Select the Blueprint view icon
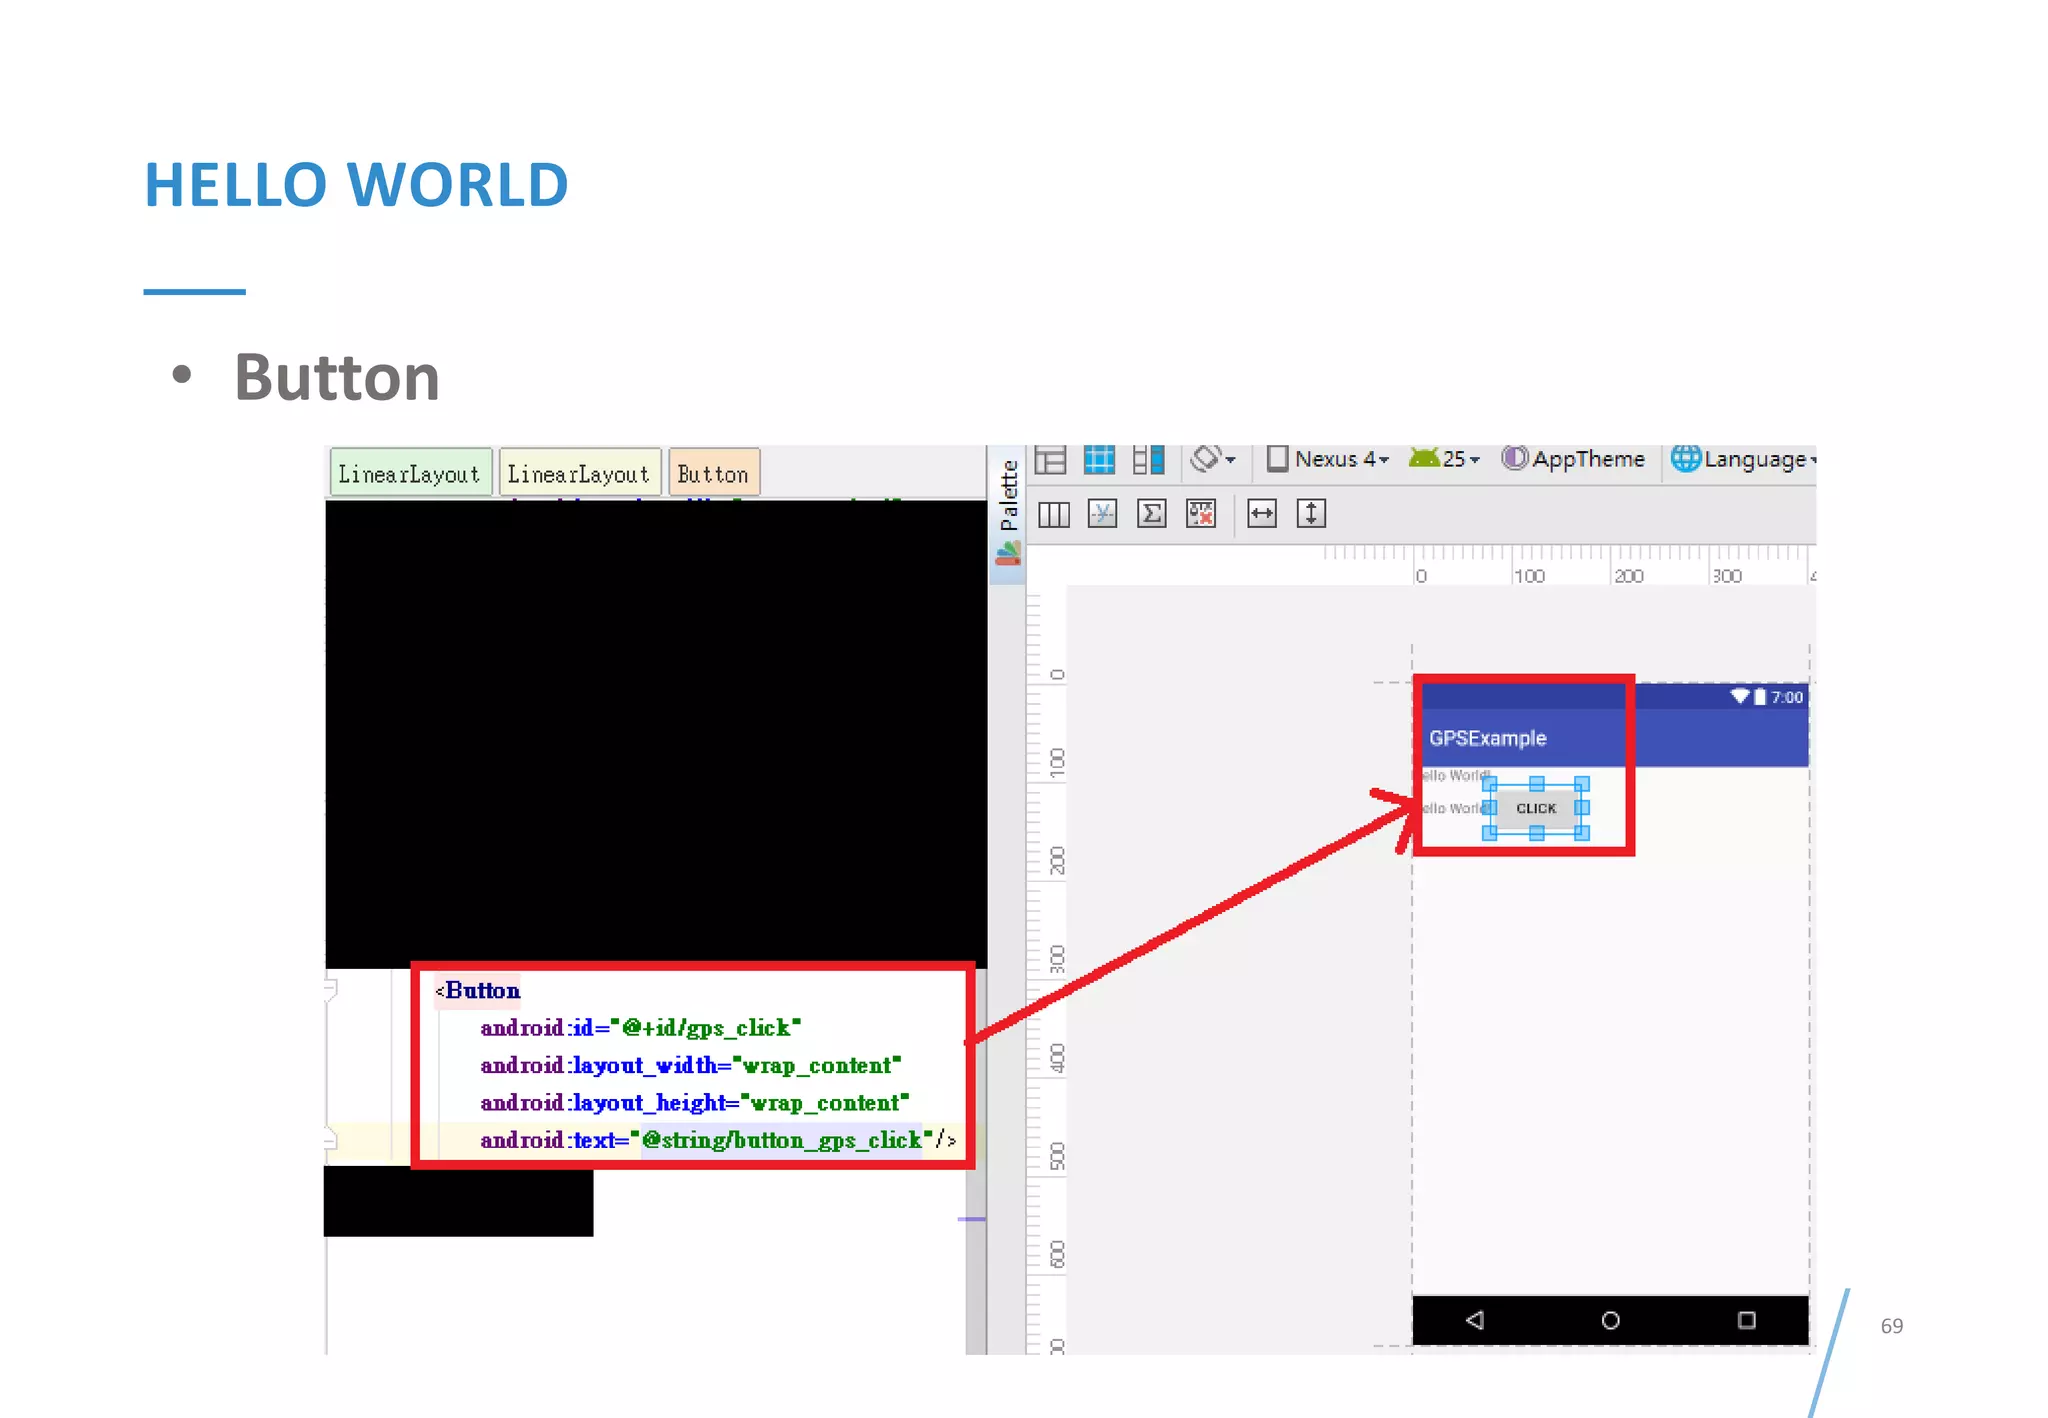The width and height of the screenshot is (2048, 1418). pyautogui.click(x=1099, y=460)
